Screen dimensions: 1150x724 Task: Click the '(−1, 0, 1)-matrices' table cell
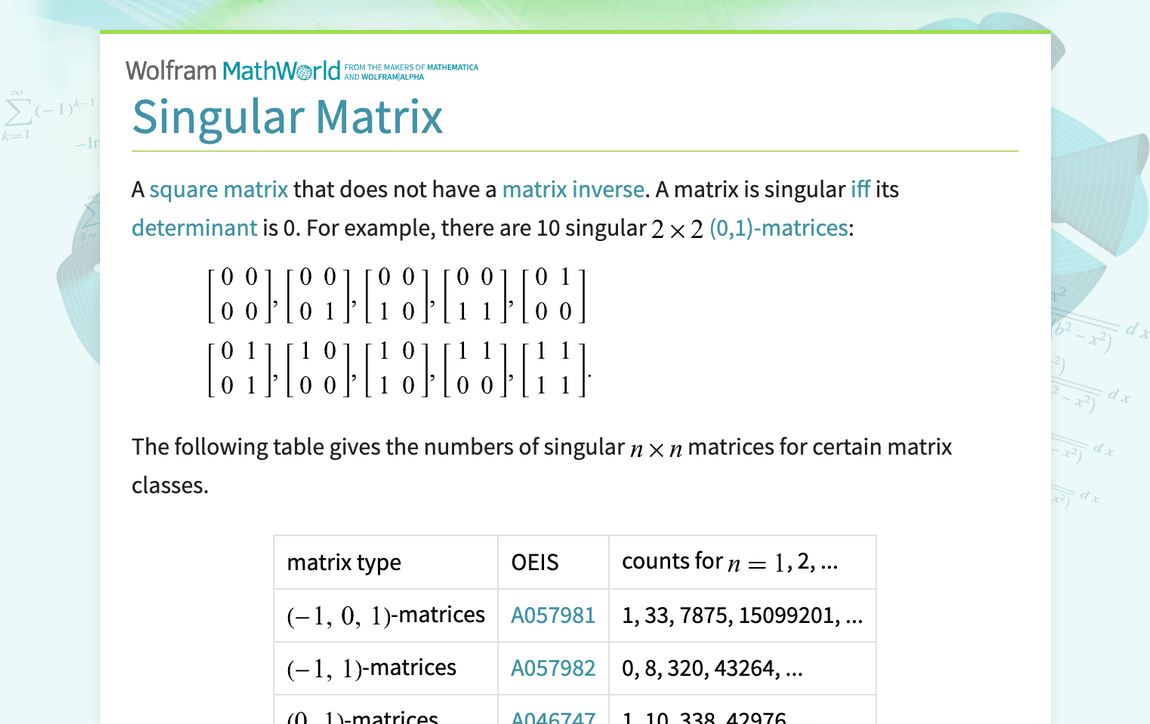point(386,615)
